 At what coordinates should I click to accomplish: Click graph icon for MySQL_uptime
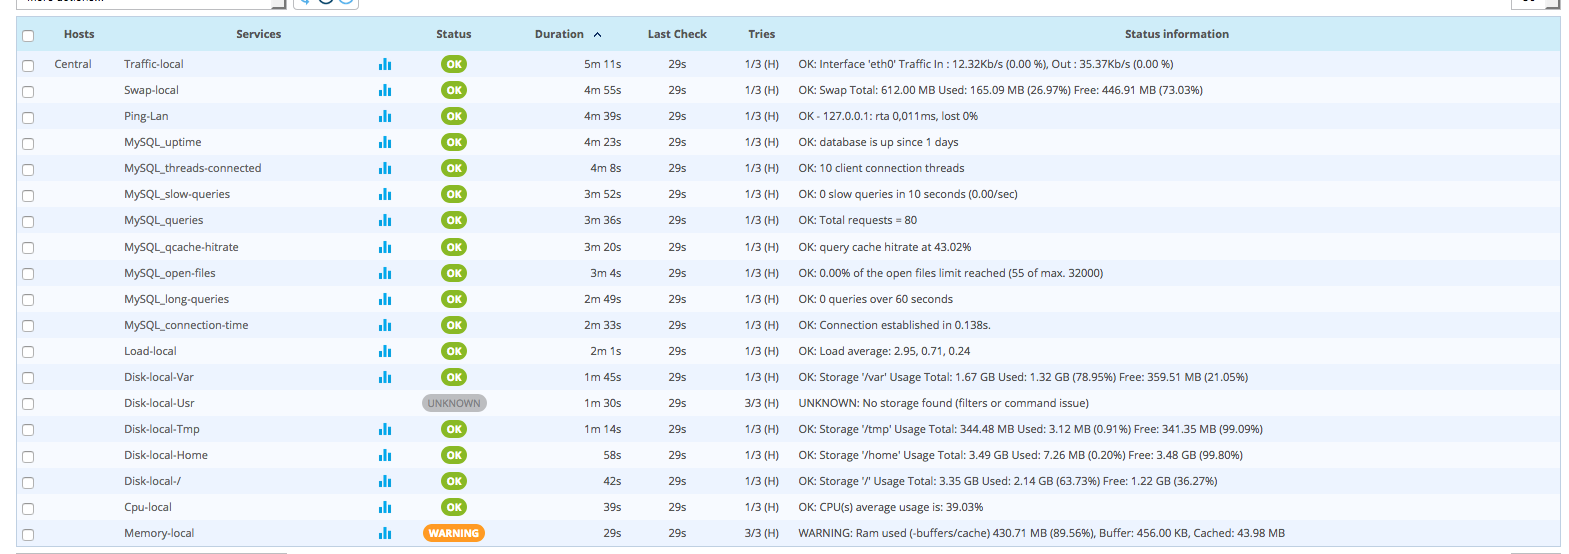point(385,142)
